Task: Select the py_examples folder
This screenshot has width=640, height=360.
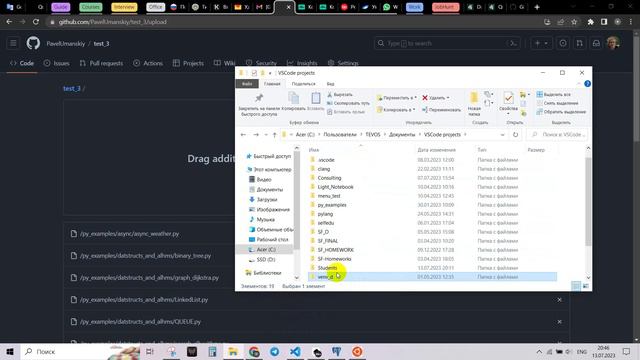Action: pos(332,205)
